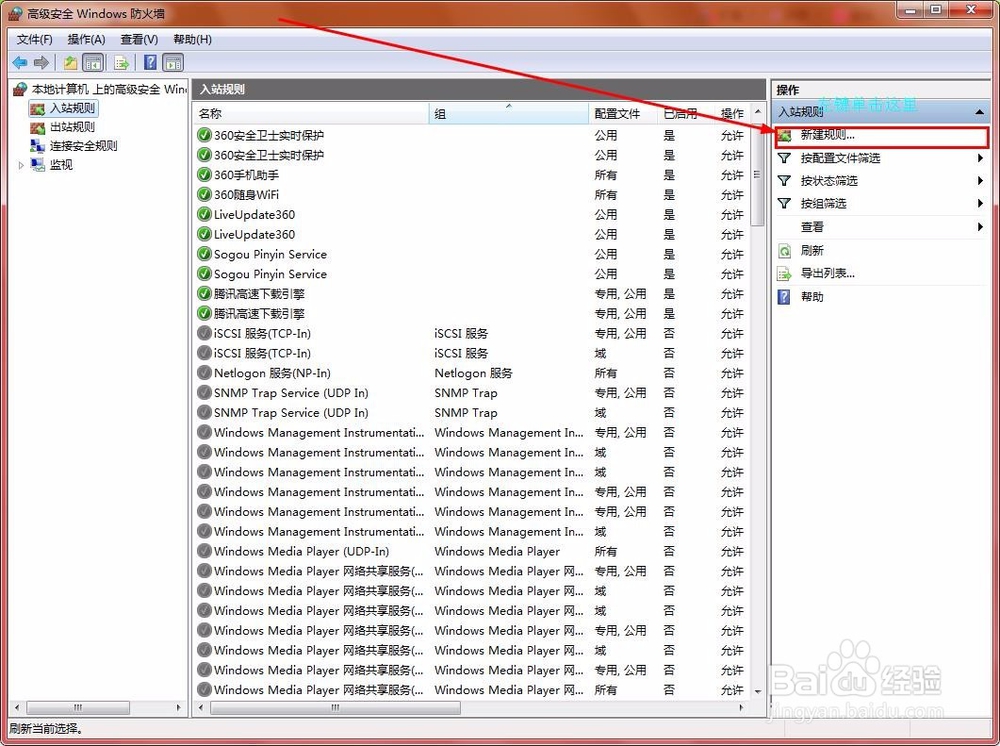This screenshot has width=1000, height=746.
Task: Click gray icon of Windows Media Player (UDP-In)
Action: [204, 552]
